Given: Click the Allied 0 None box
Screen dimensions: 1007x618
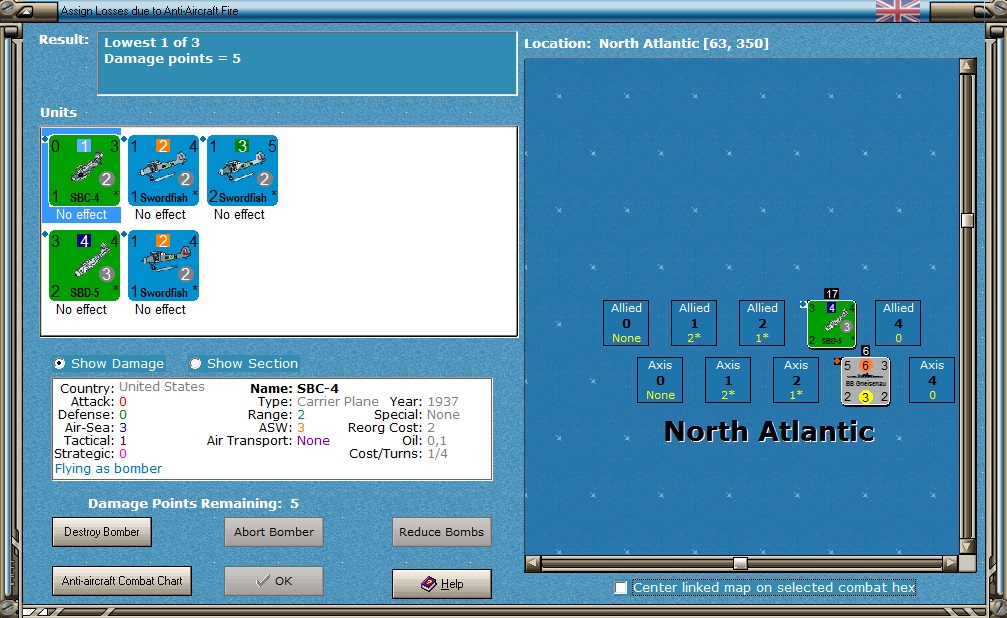Looking at the screenshot, I should point(626,323).
